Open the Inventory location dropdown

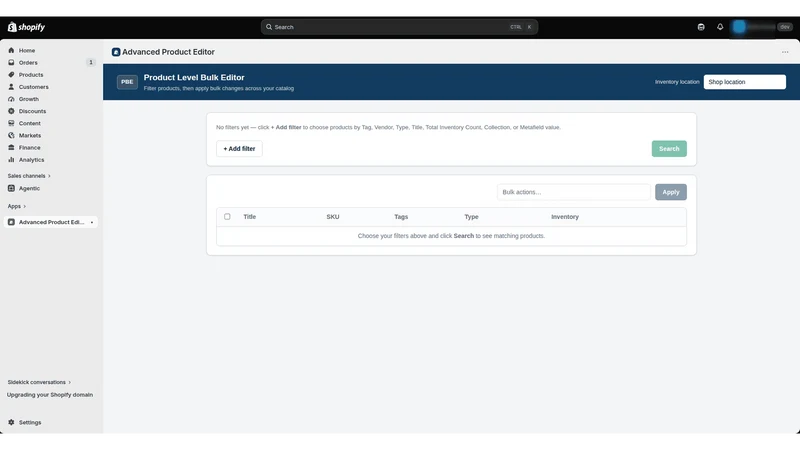point(744,82)
